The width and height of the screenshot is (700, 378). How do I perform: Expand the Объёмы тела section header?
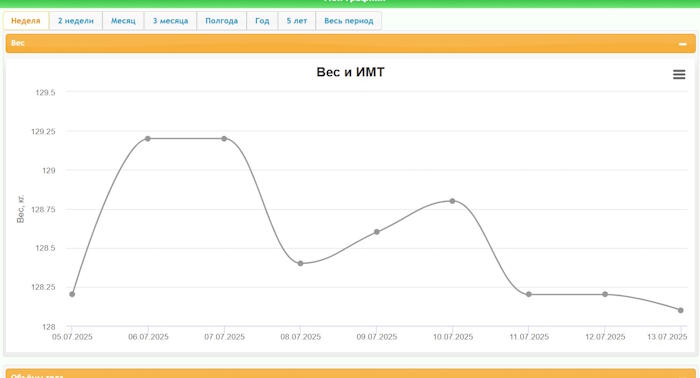coord(350,374)
